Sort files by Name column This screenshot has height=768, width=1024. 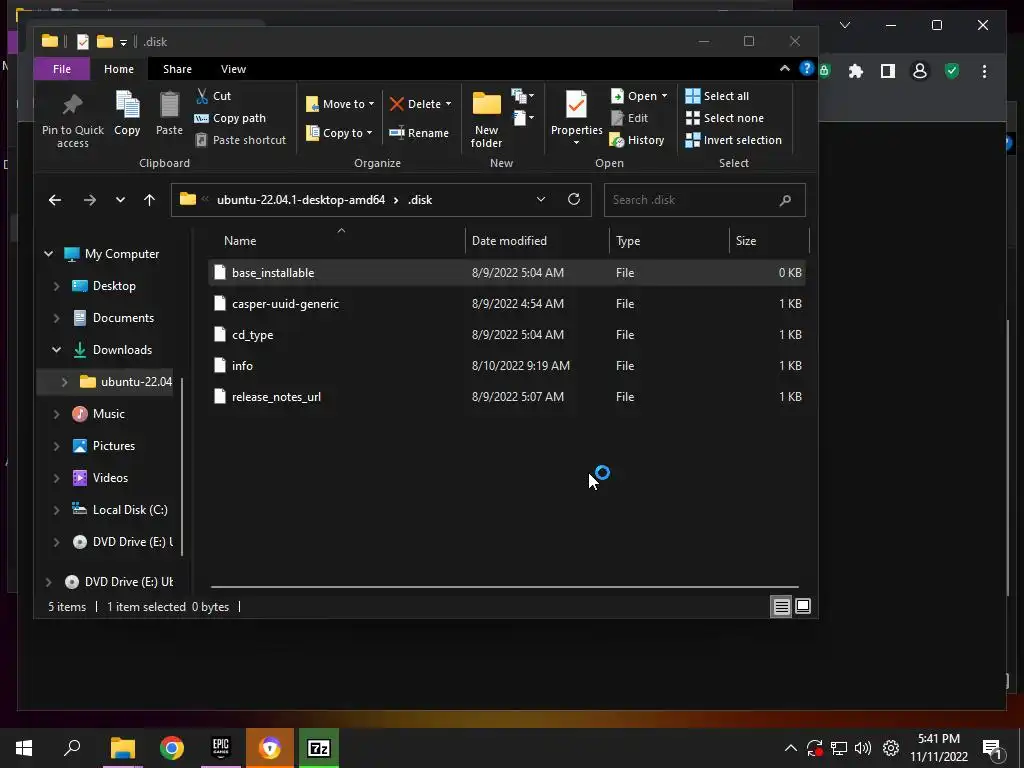pyautogui.click(x=338, y=241)
